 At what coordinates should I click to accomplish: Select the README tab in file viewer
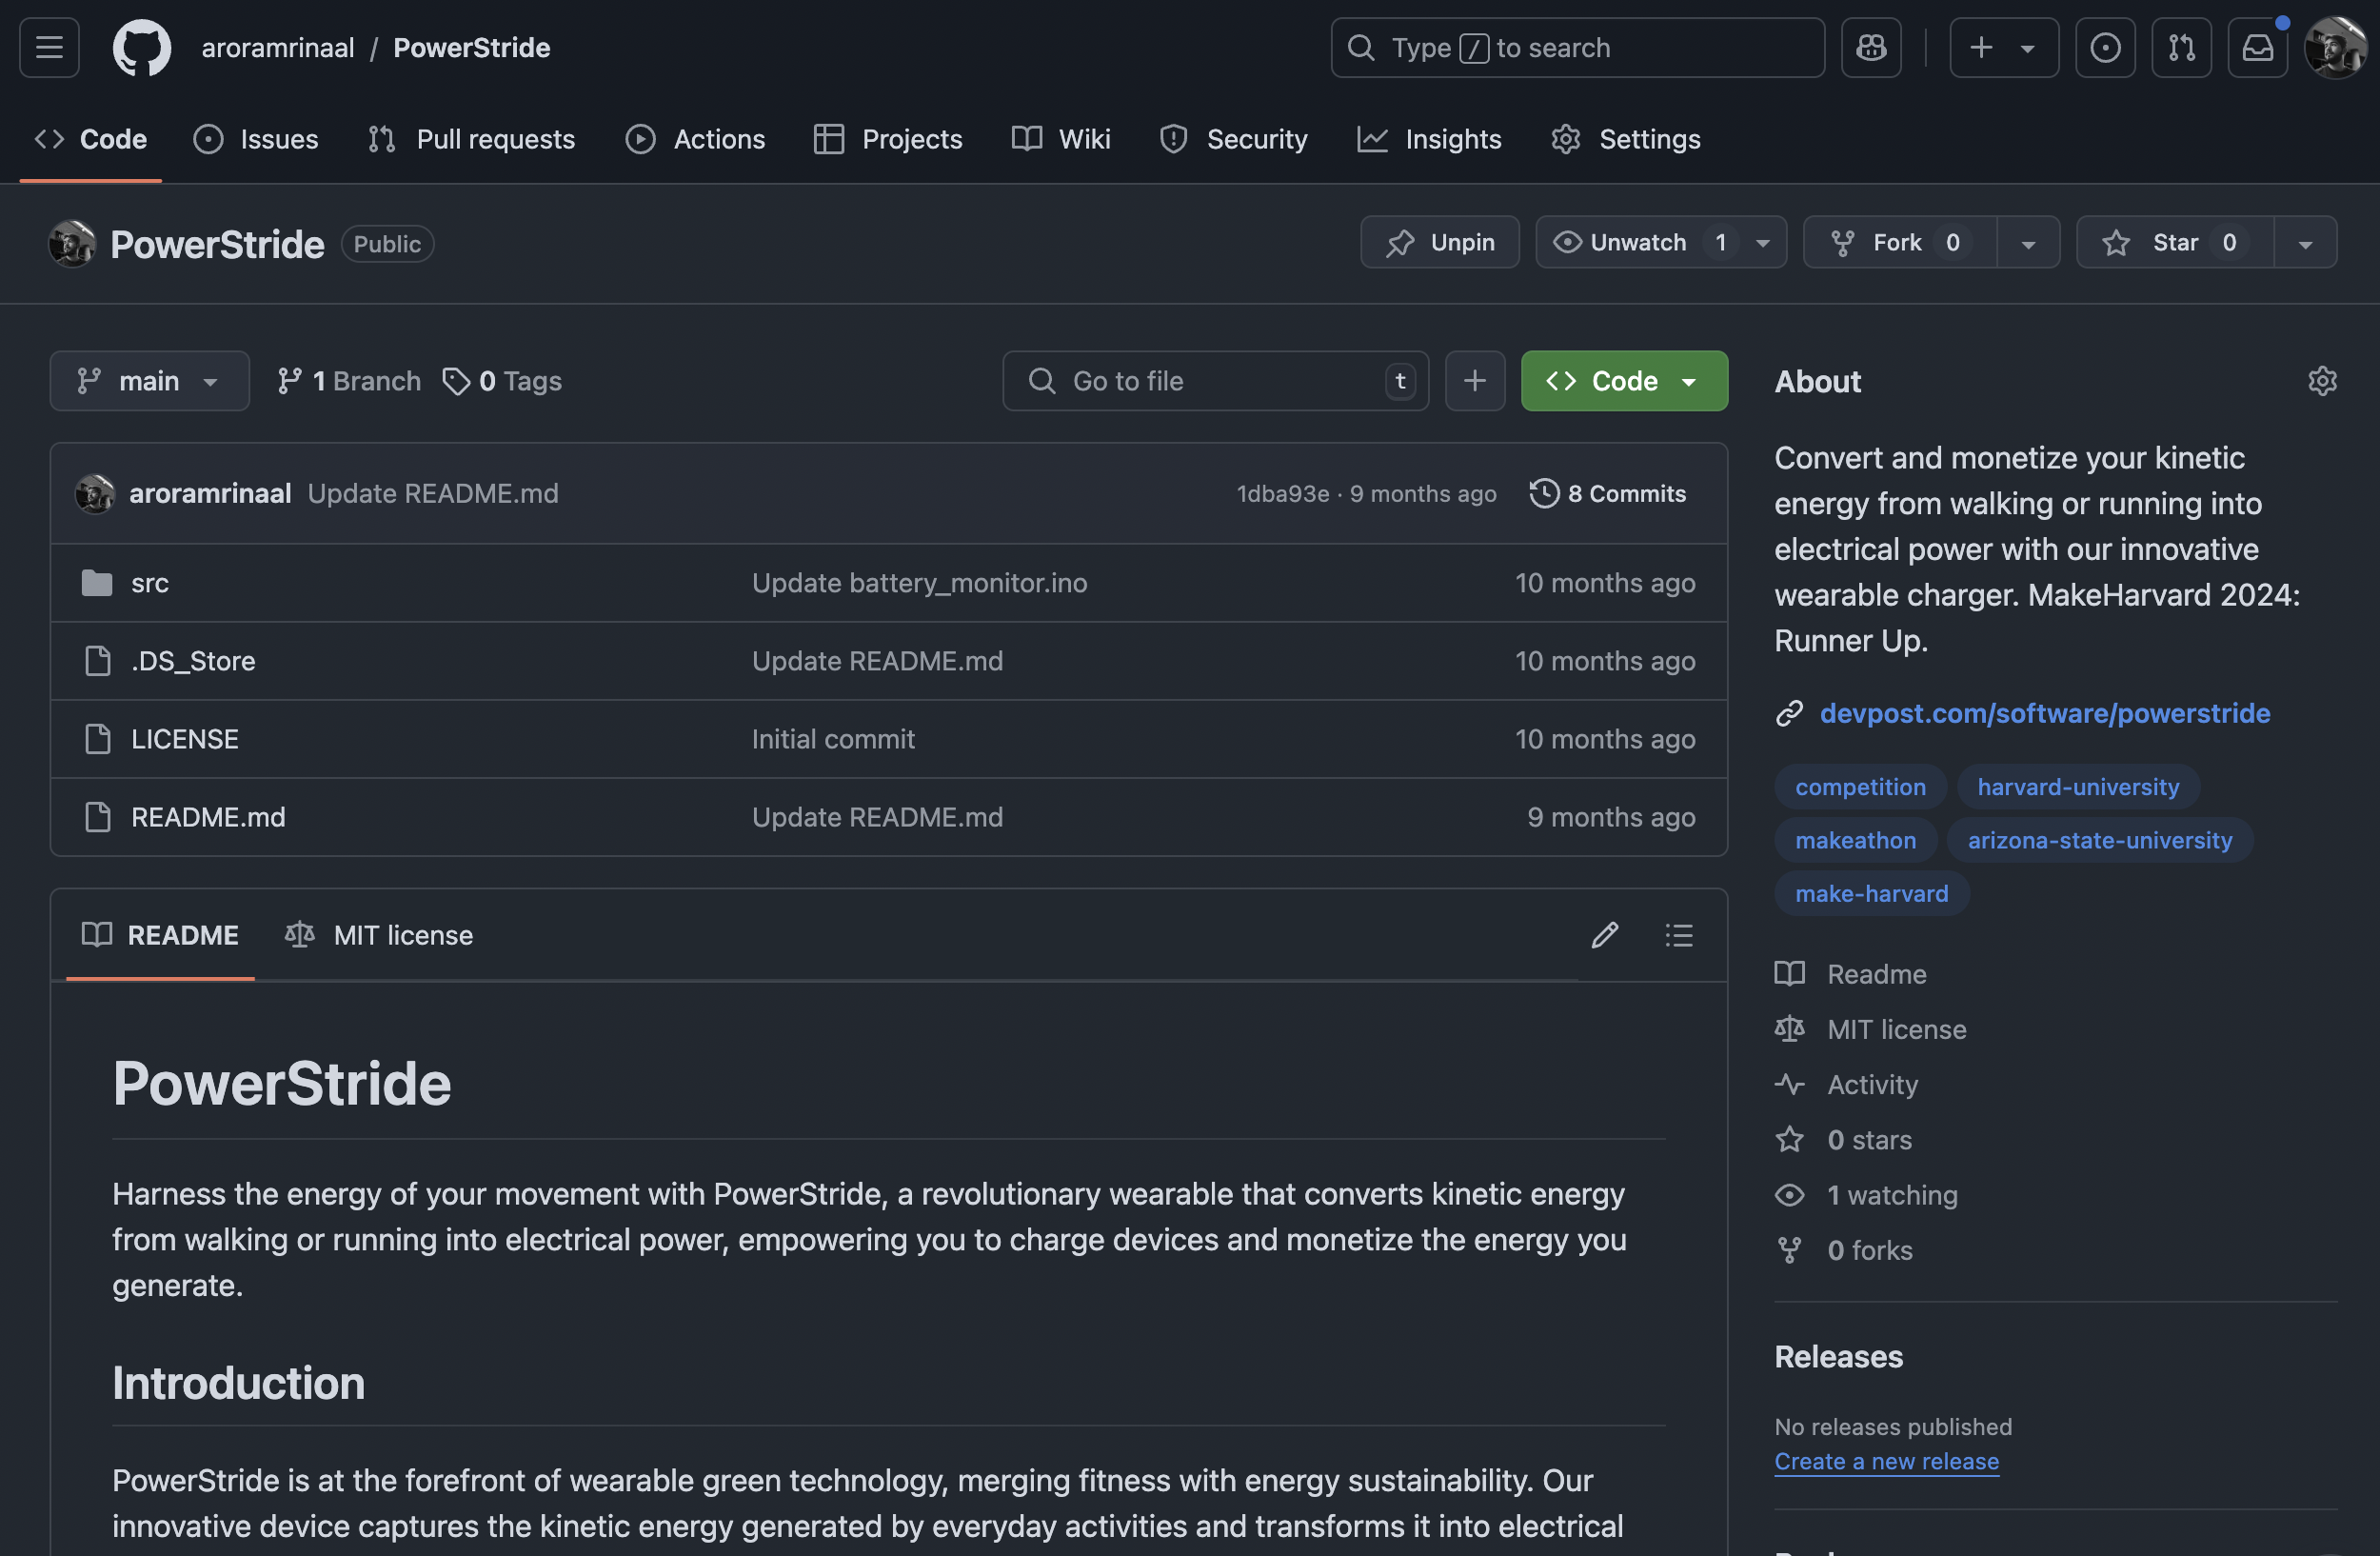pos(160,935)
